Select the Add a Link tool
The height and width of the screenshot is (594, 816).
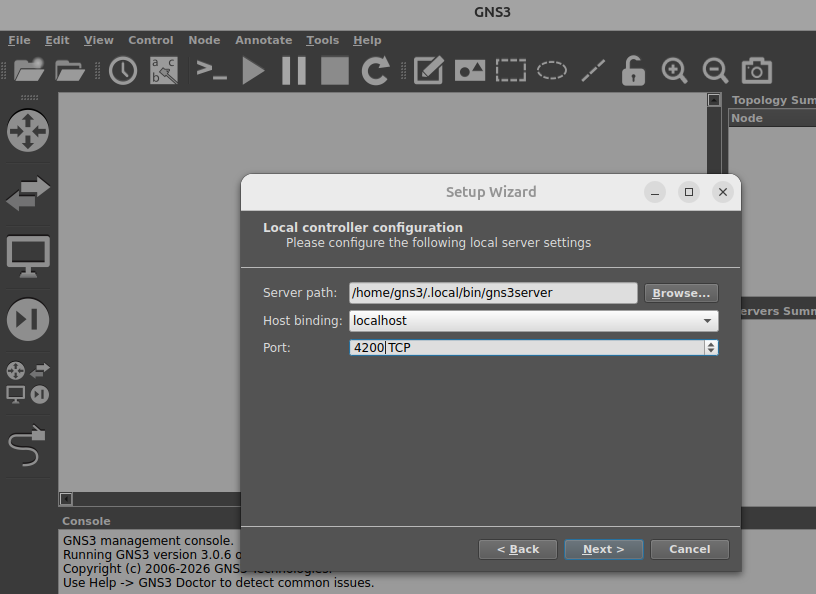28,447
